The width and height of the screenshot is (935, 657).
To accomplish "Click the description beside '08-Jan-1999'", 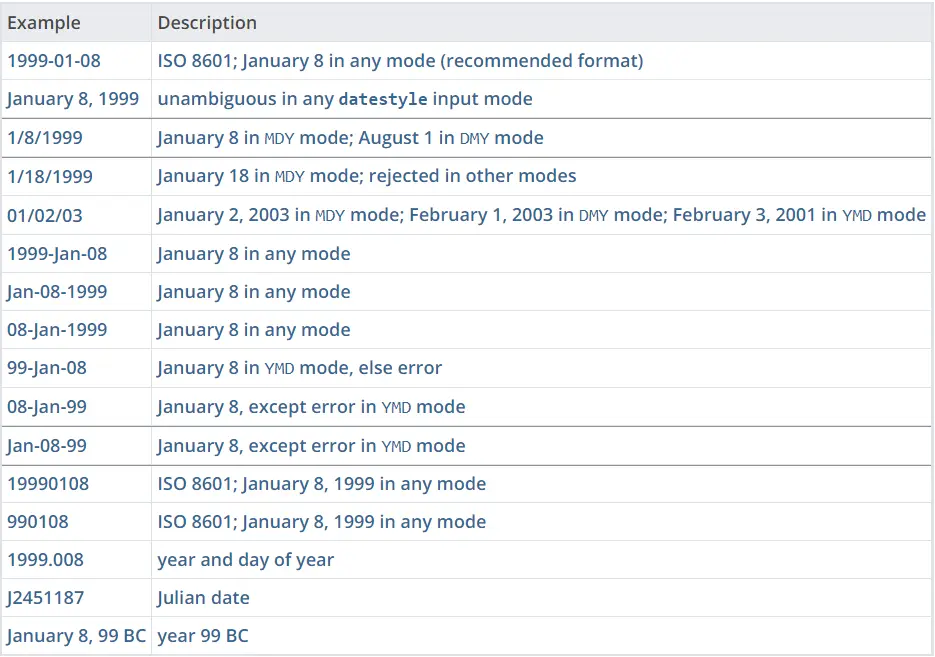I will (253, 330).
